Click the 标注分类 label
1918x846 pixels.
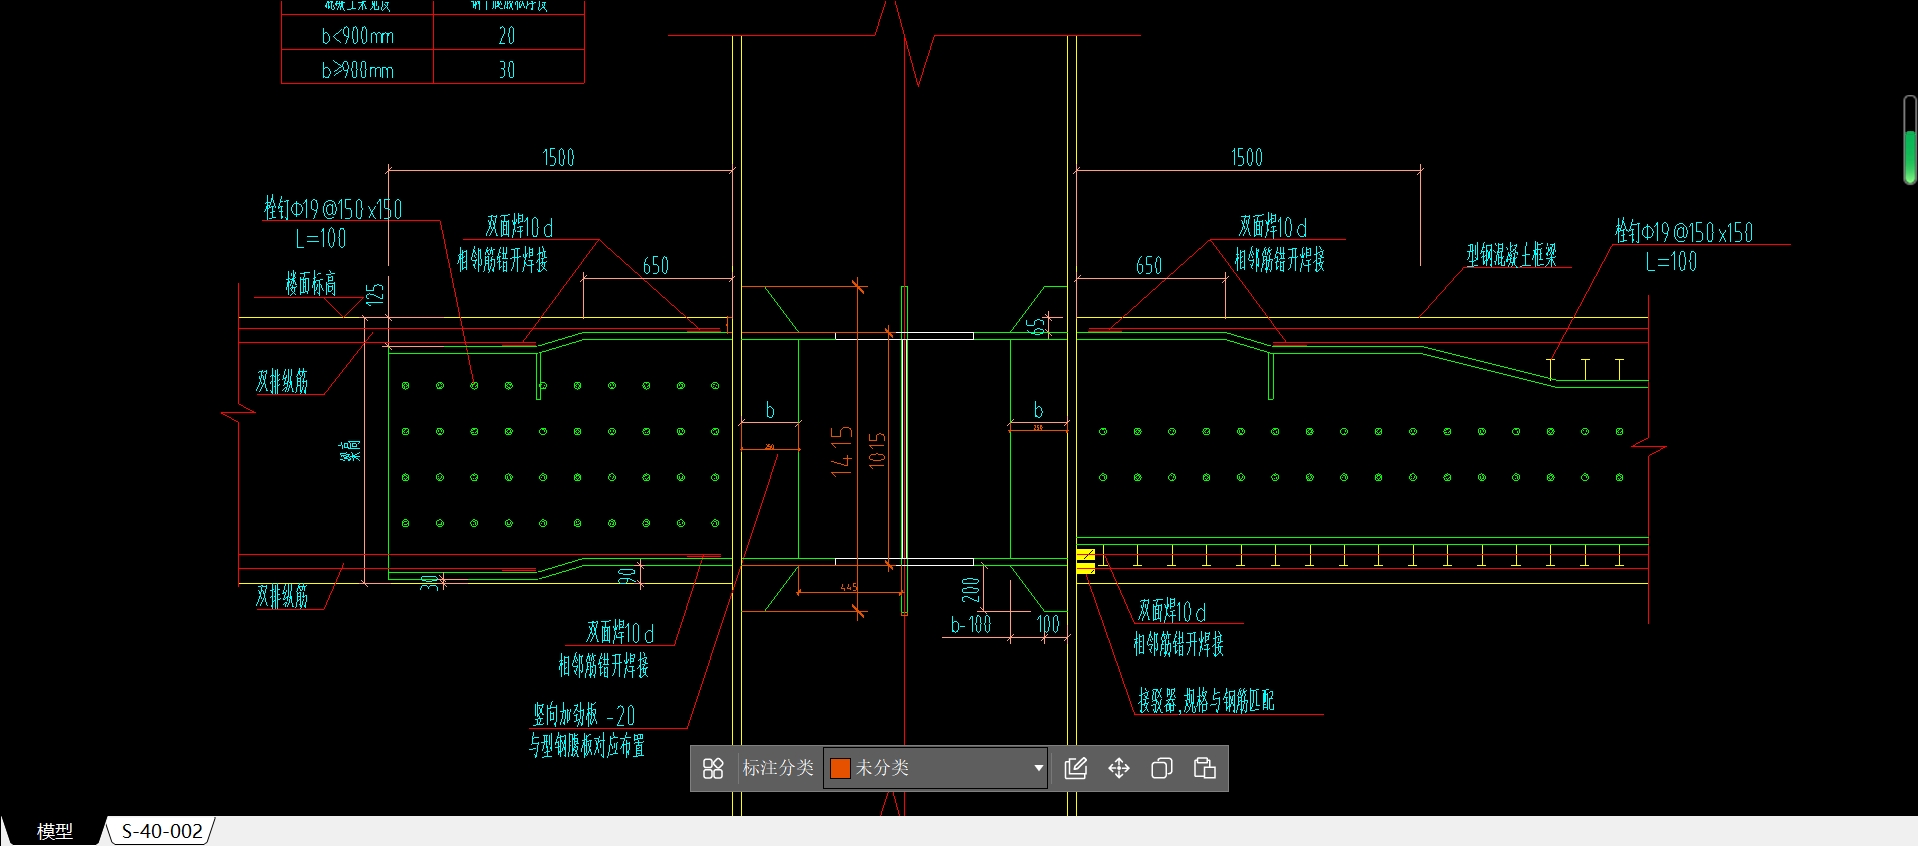(778, 768)
